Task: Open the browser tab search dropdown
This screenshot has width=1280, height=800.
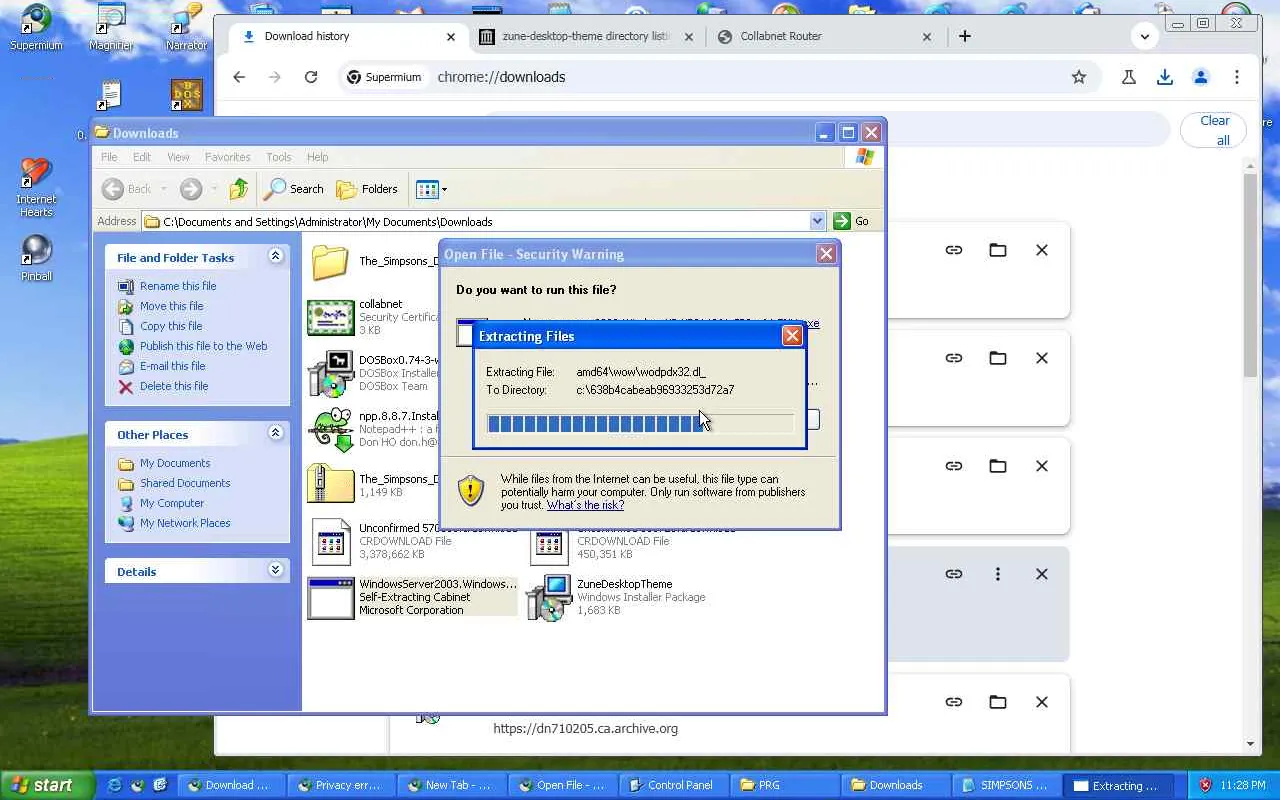Action: [x=1145, y=36]
